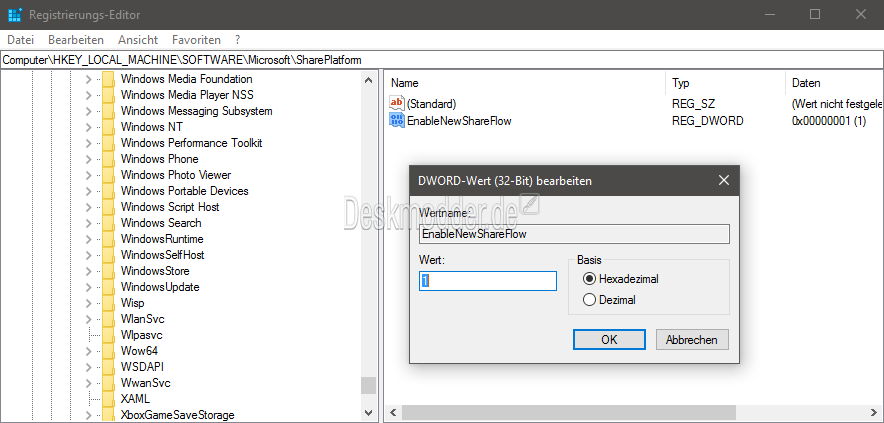Click folder icon next to WindowsUpdate
Screen dimensions: 884x423
[108, 287]
